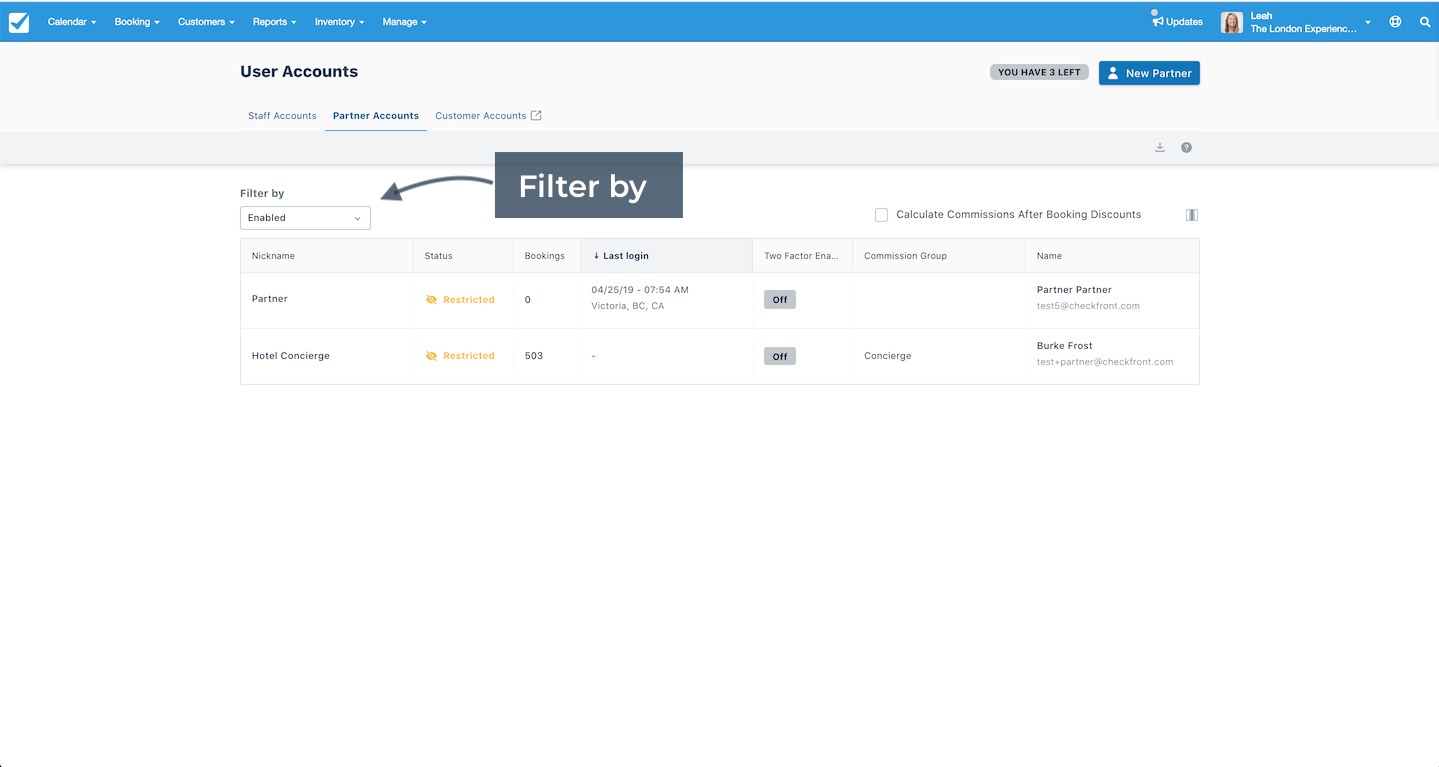Switch to the Staff Accounts tab
This screenshot has height=767, width=1439.
(x=282, y=116)
